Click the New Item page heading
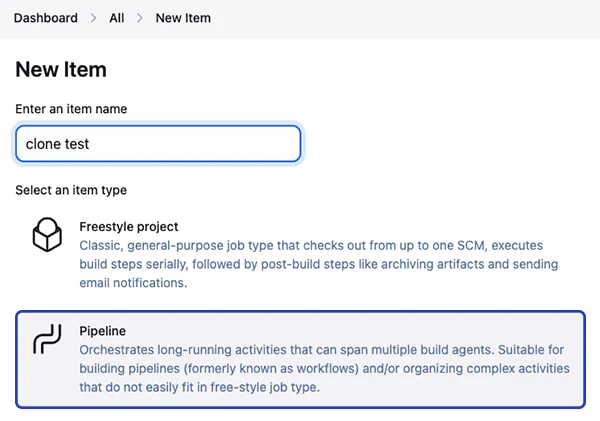600x421 pixels. [61, 70]
